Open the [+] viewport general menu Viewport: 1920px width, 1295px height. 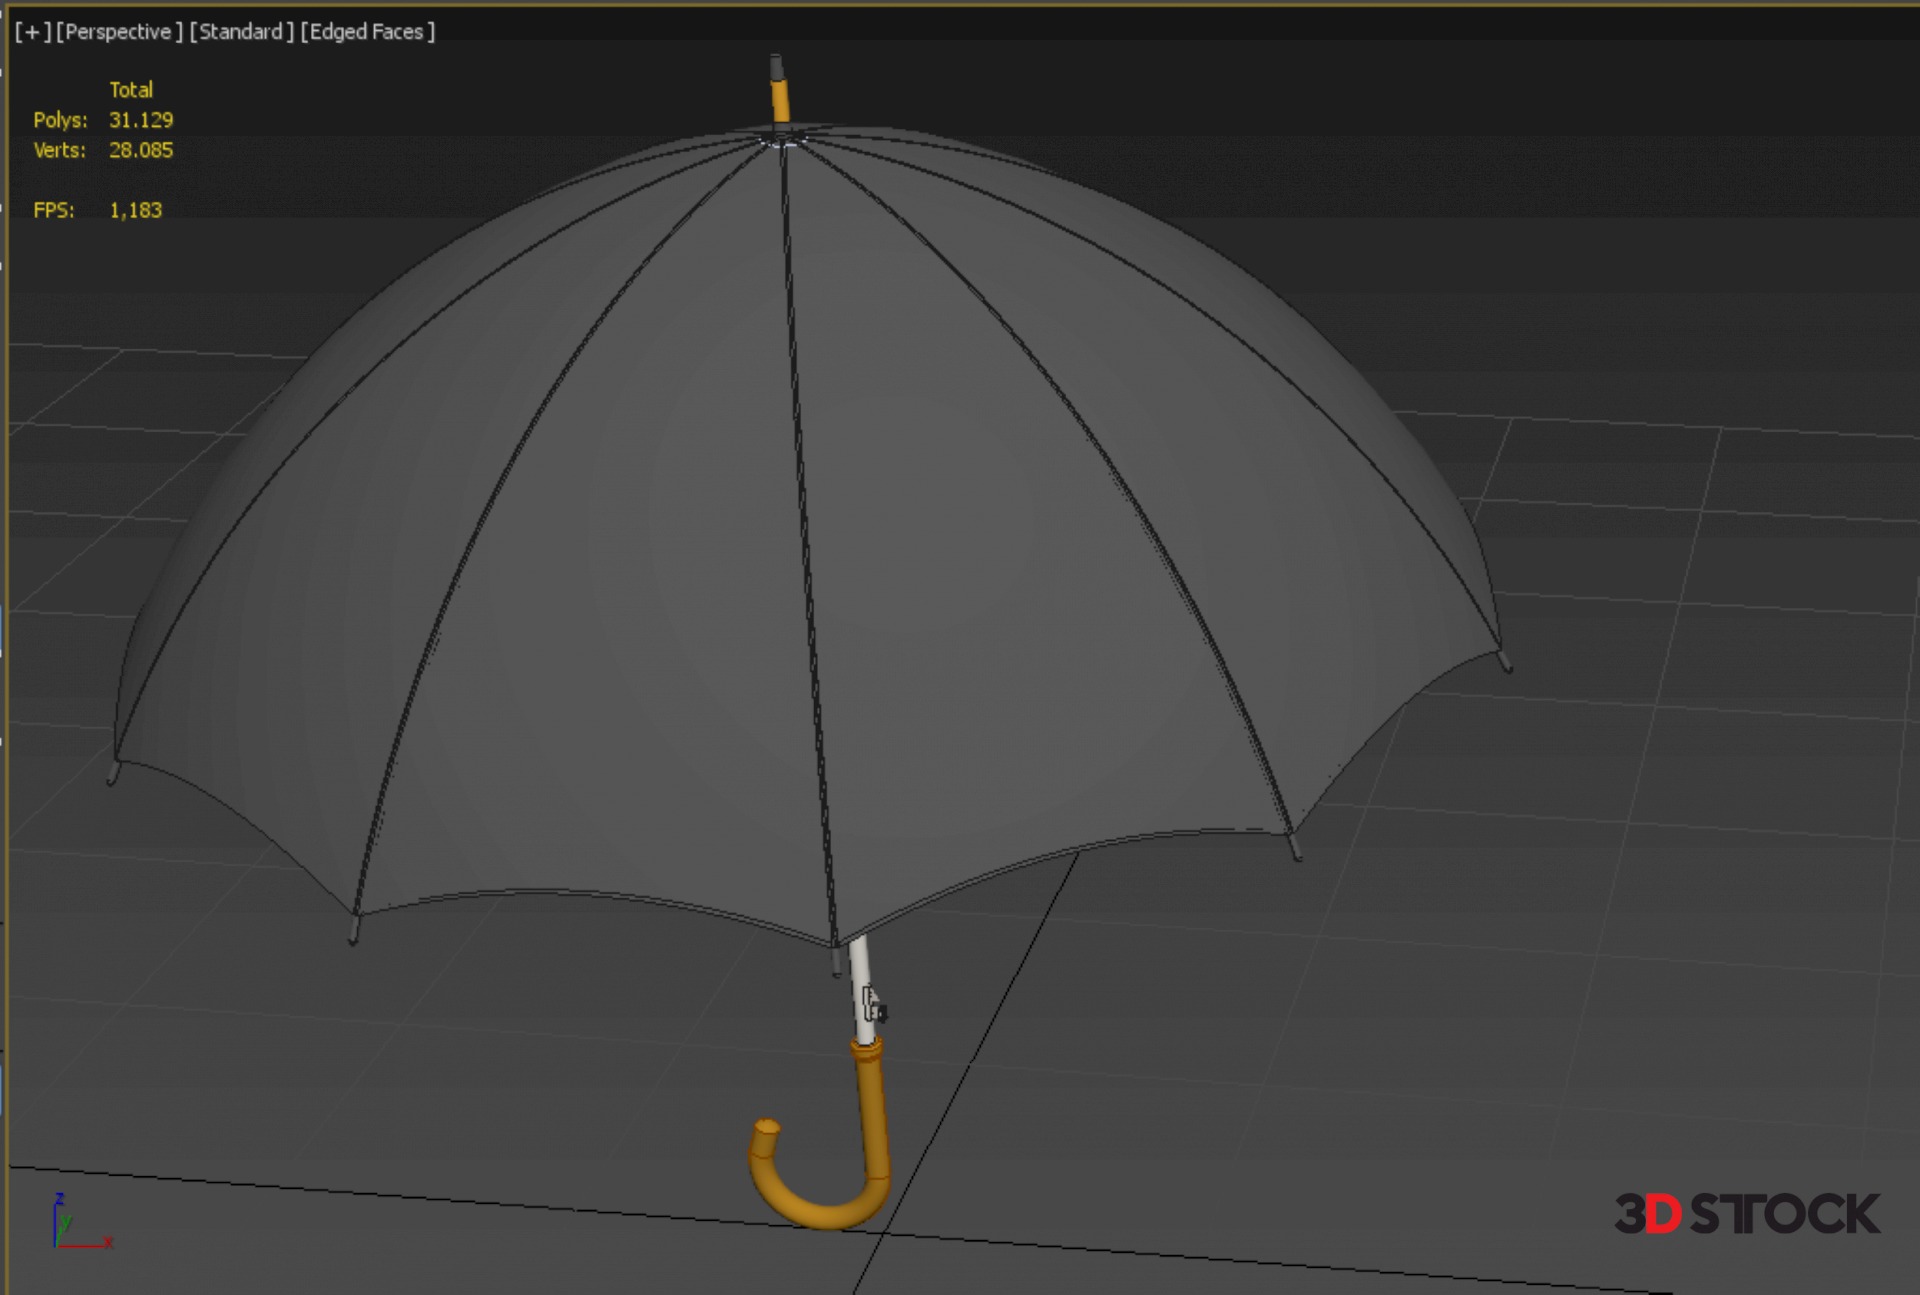click(32, 32)
